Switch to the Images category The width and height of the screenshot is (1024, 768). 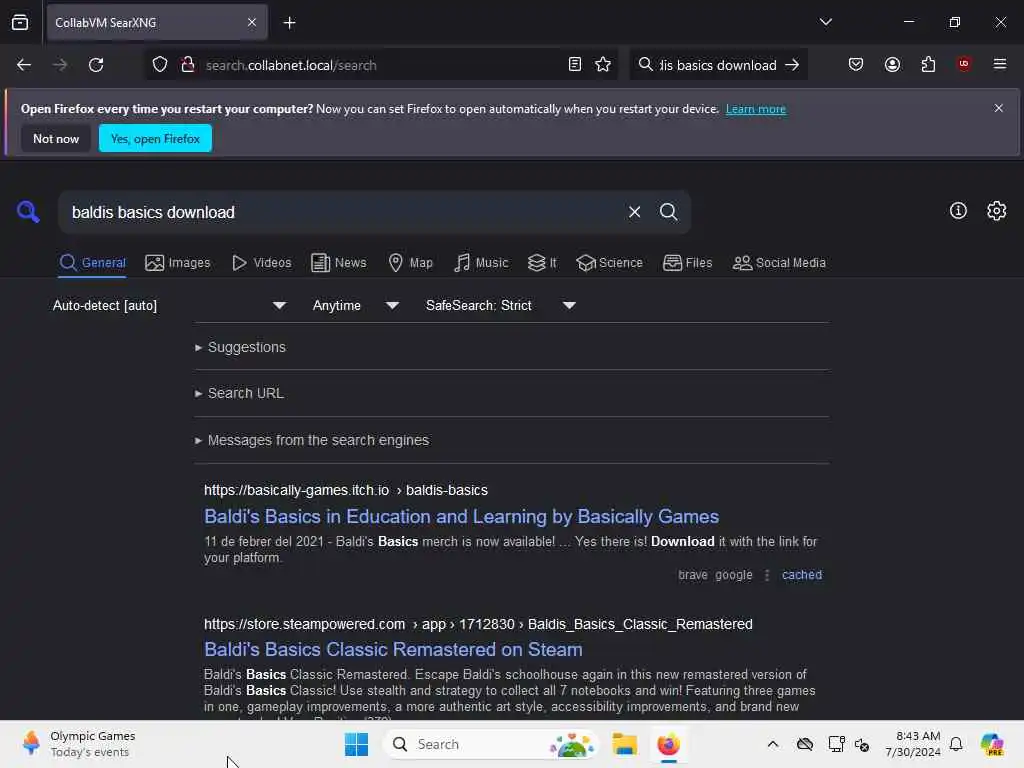click(x=178, y=263)
